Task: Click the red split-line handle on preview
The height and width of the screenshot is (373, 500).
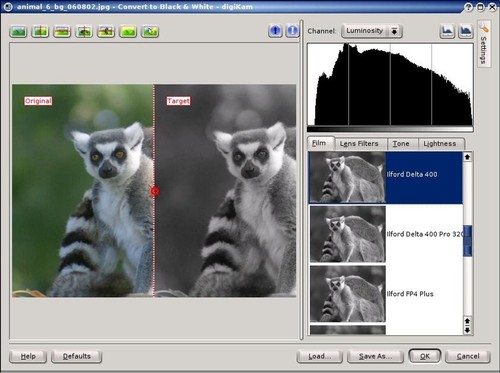Action: [155, 191]
